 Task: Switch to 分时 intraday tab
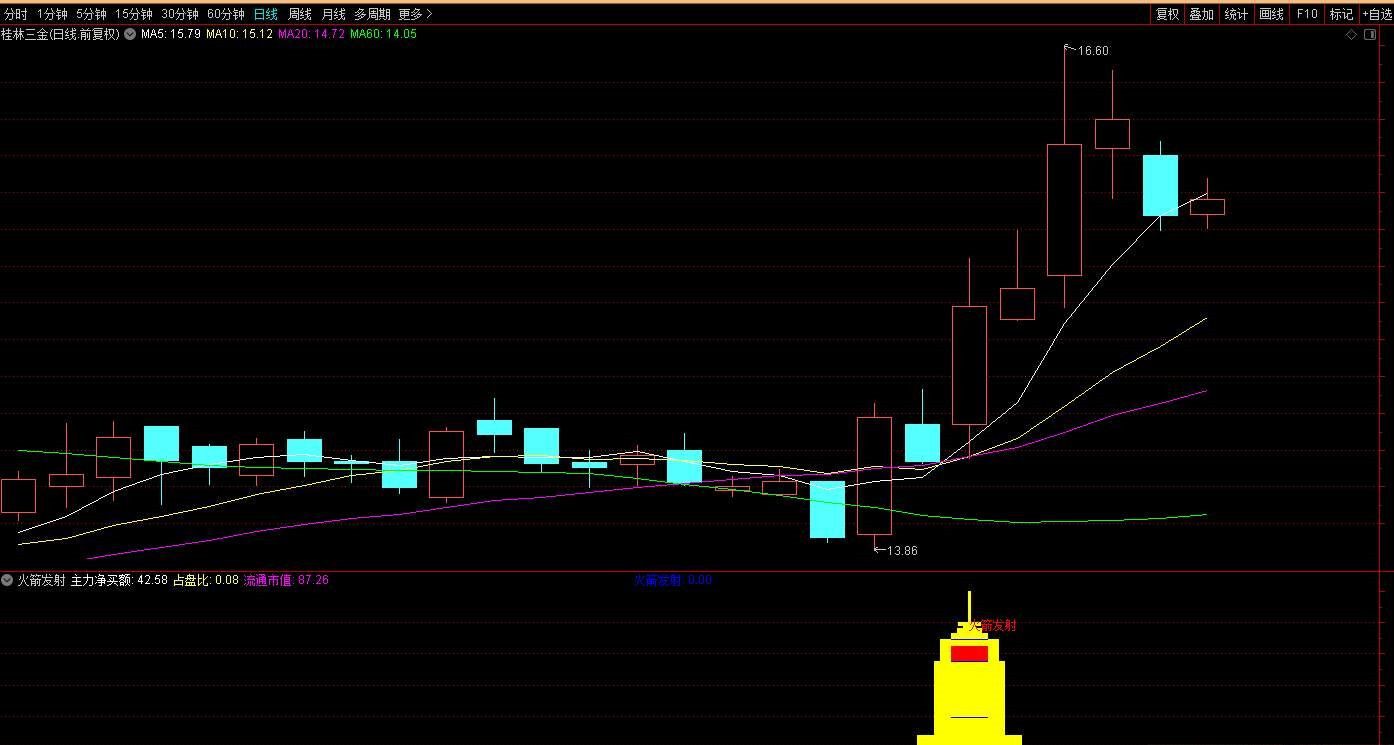(x=16, y=14)
